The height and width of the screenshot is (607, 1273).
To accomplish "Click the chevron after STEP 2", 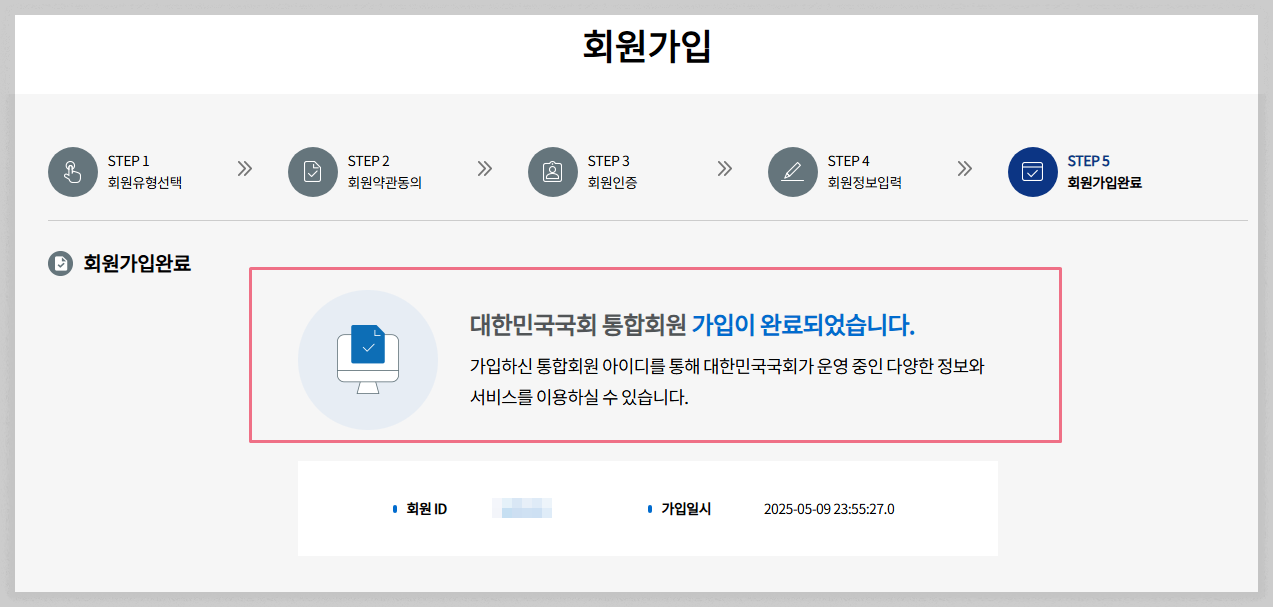I will pos(485,169).
